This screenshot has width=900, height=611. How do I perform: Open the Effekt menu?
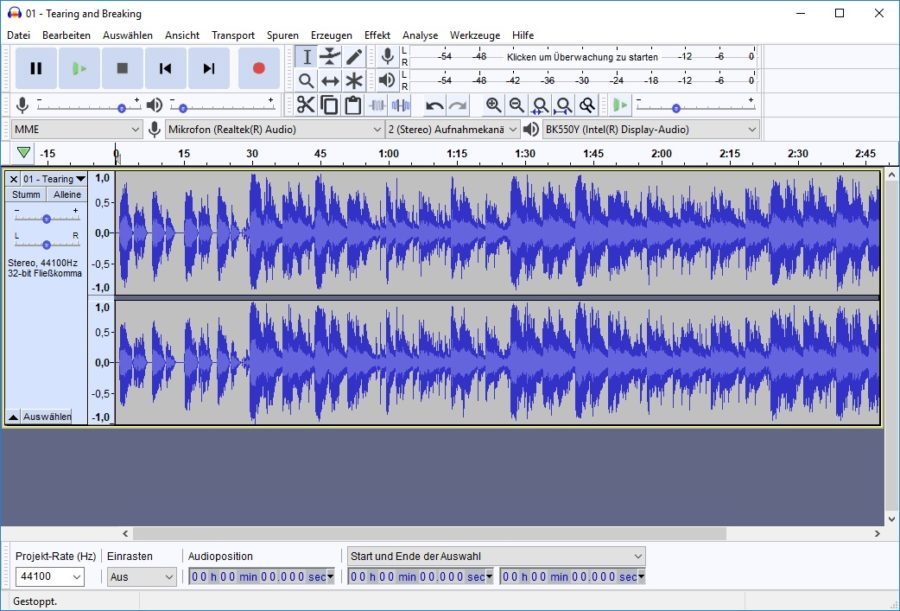pyautogui.click(x=377, y=35)
